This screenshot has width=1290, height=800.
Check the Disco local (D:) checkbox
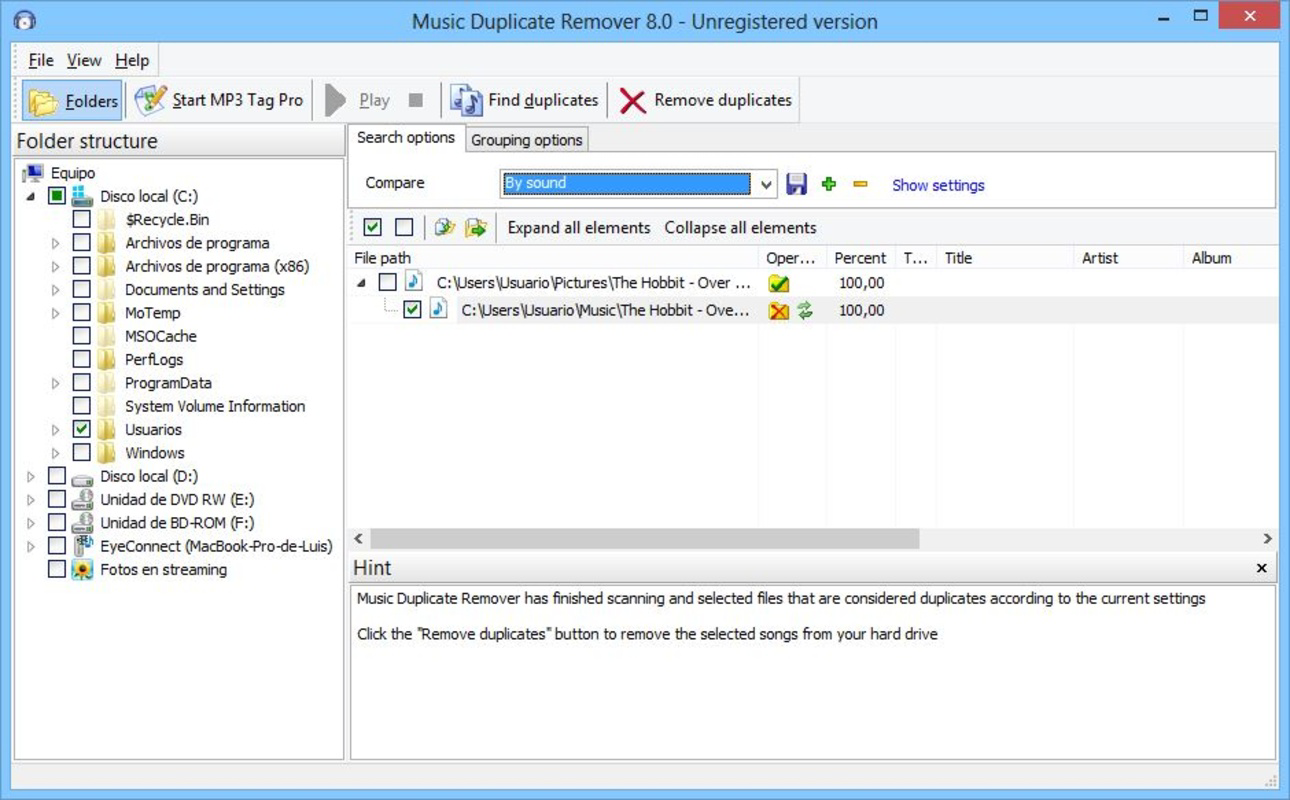point(57,477)
